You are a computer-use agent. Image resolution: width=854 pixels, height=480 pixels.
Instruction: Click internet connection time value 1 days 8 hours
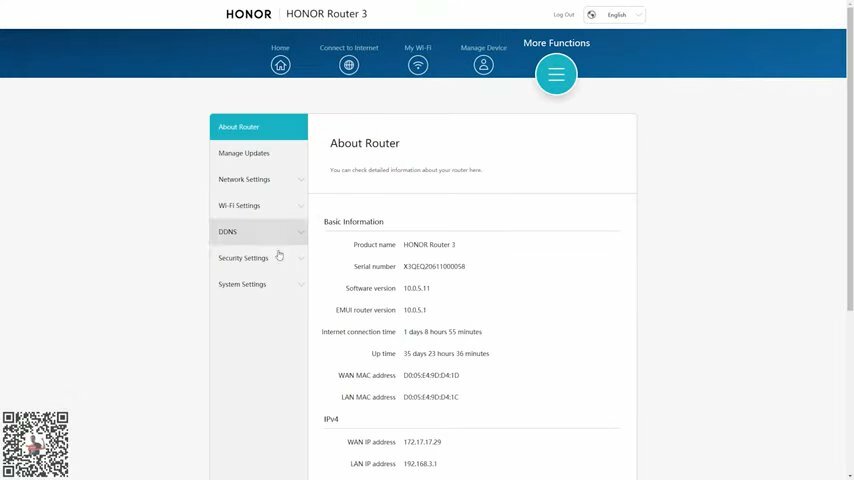(442, 332)
